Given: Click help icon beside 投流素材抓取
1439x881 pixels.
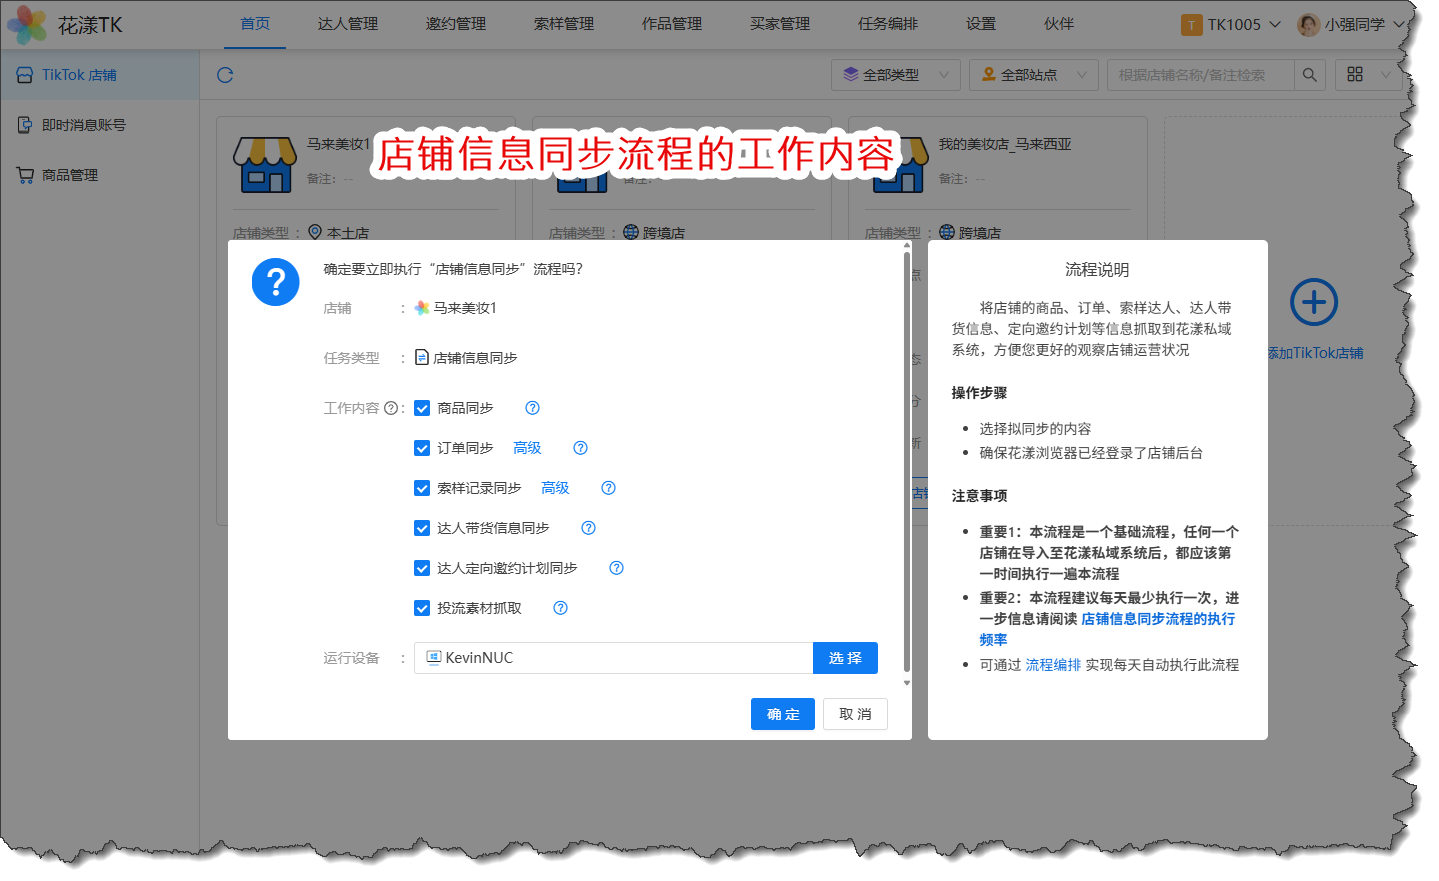Looking at the screenshot, I should click(x=561, y=608).
